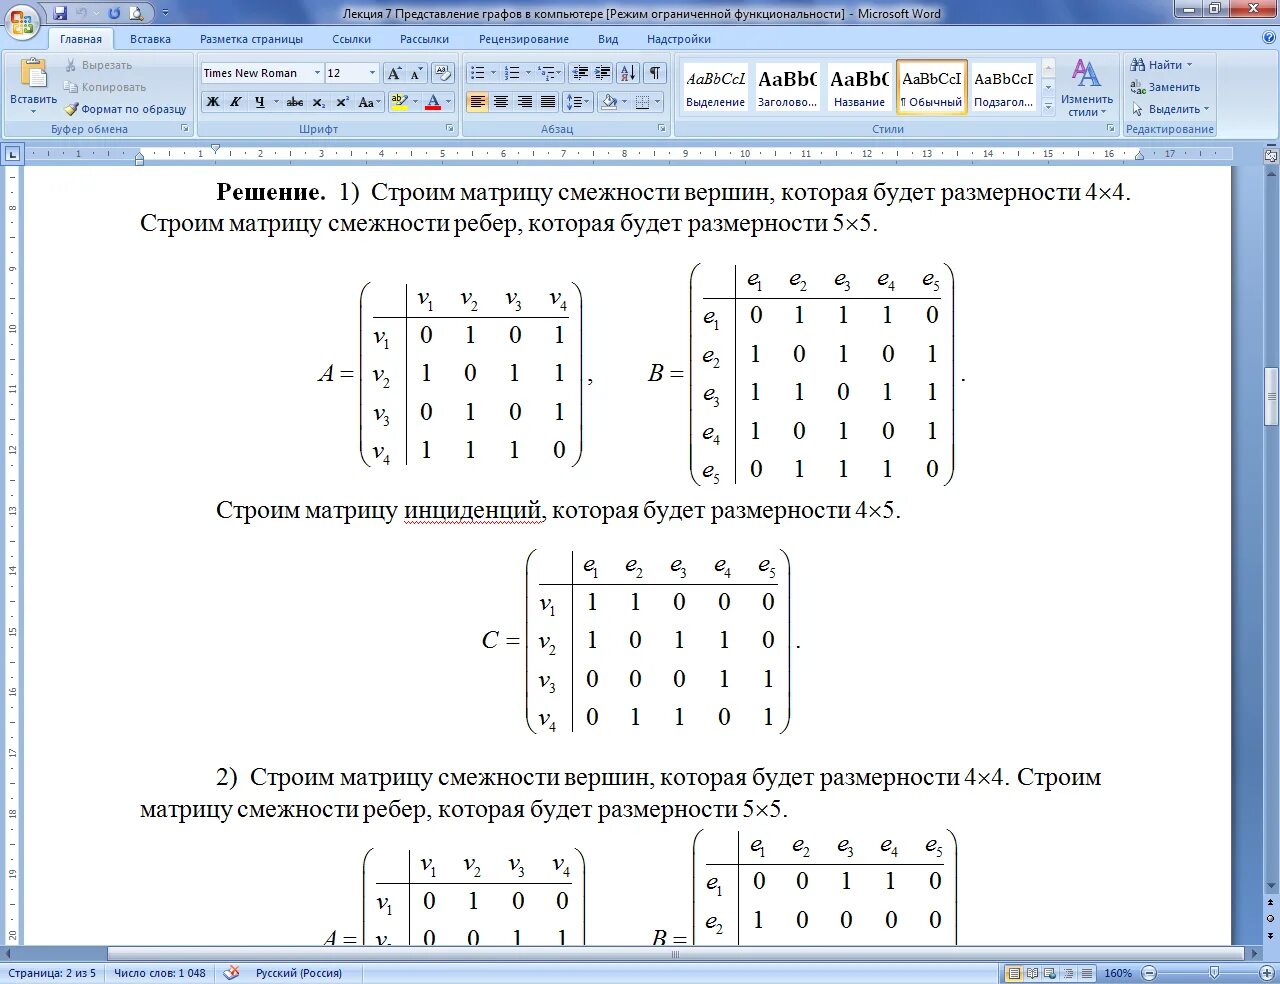Click Borders icon in paragraph group
This screenshot has height=984, width=1280.
point(642,102)
